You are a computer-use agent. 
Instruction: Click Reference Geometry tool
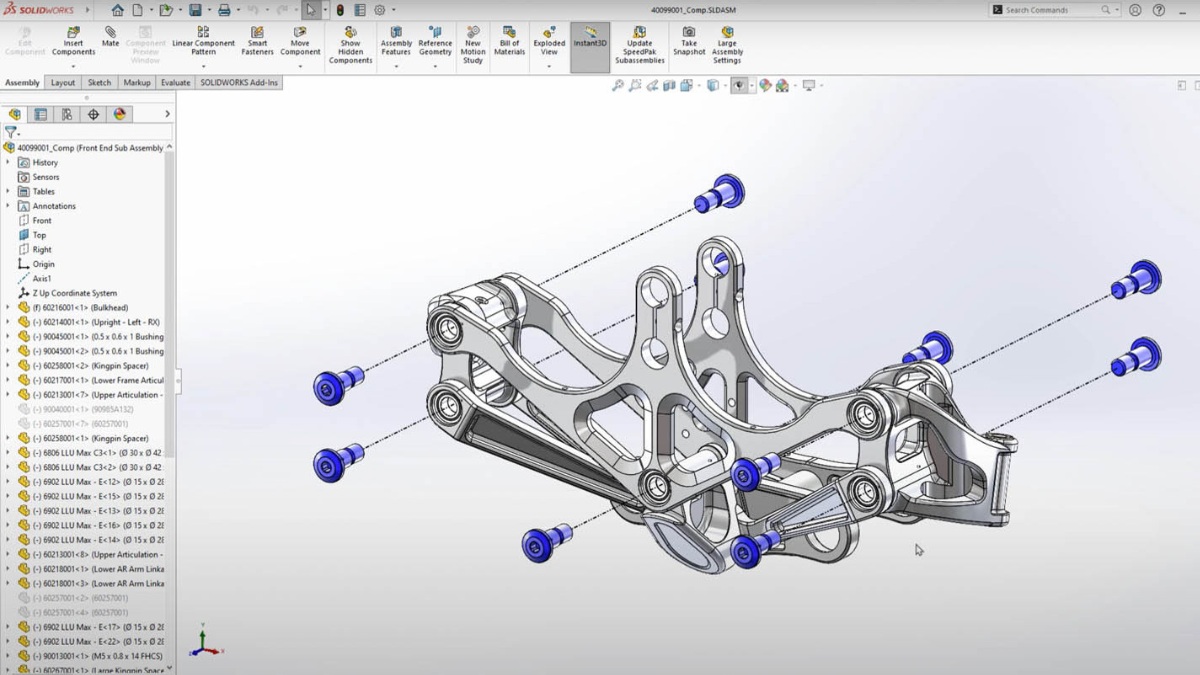click(435, 42)
